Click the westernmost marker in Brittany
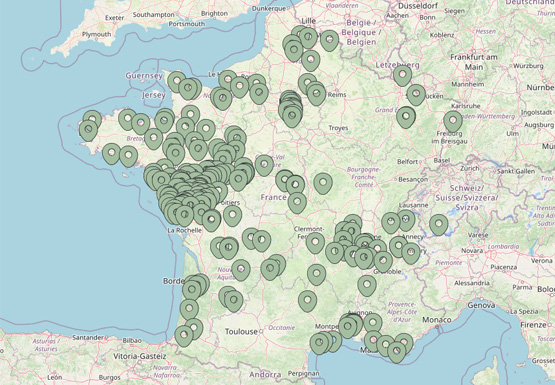Viewport: 555px width, 385px height. (88, 131)
